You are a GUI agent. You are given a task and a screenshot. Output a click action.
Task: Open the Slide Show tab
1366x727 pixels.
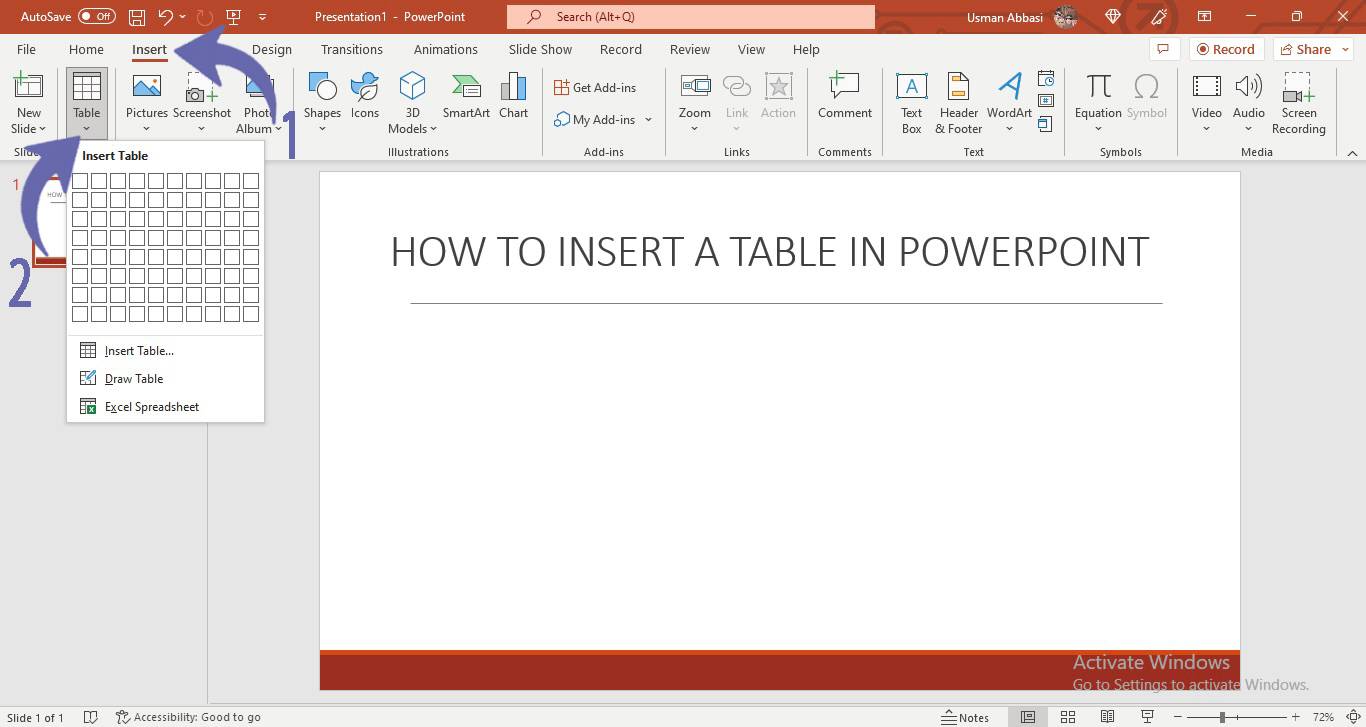point(540,49)
